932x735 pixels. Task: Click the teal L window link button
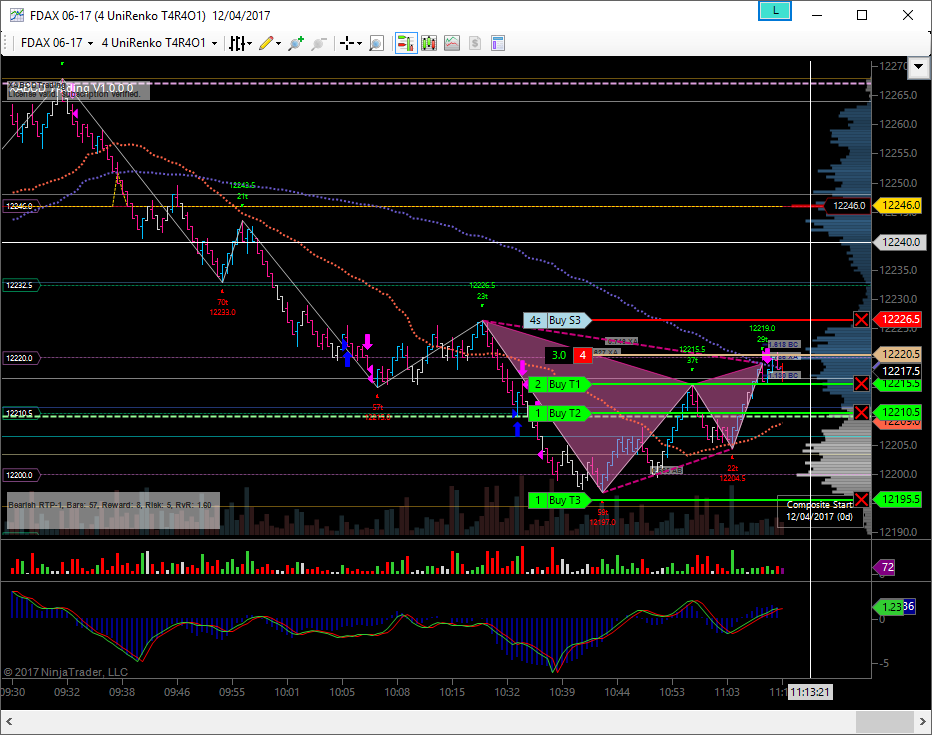pyautogui.click(x=774, y=11)
